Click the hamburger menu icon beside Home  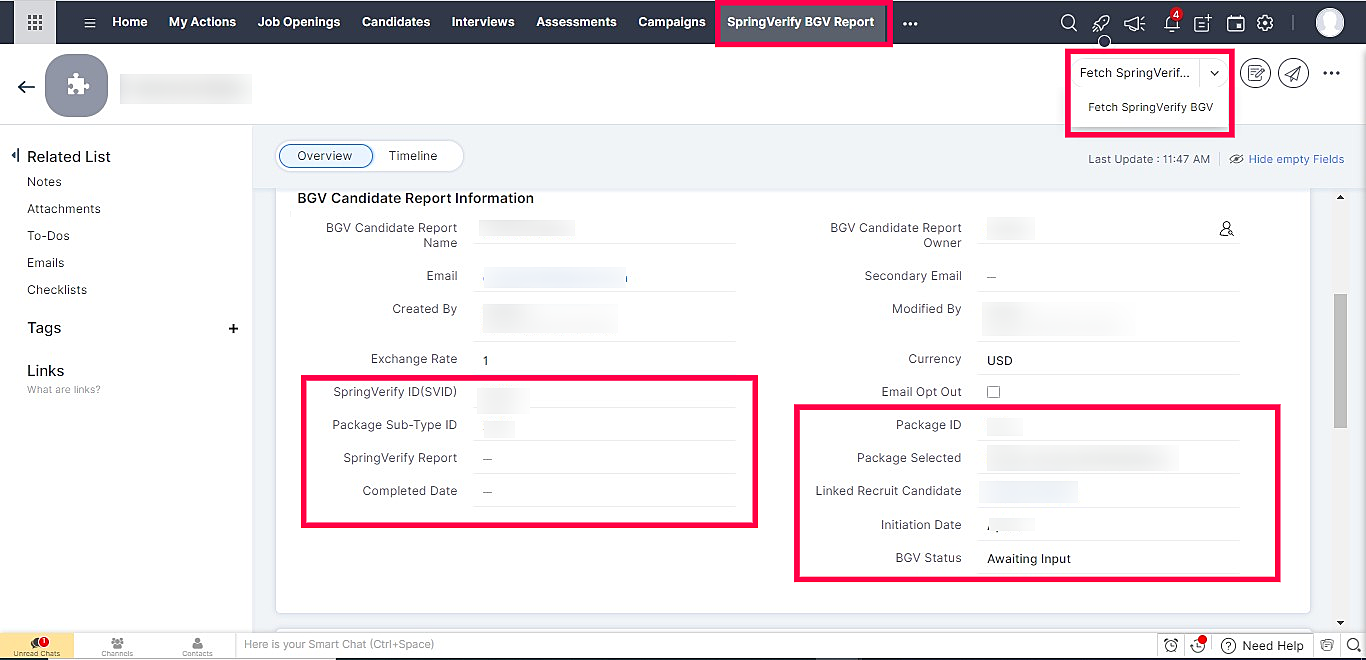pyautogui.click(x=90, y=22)
